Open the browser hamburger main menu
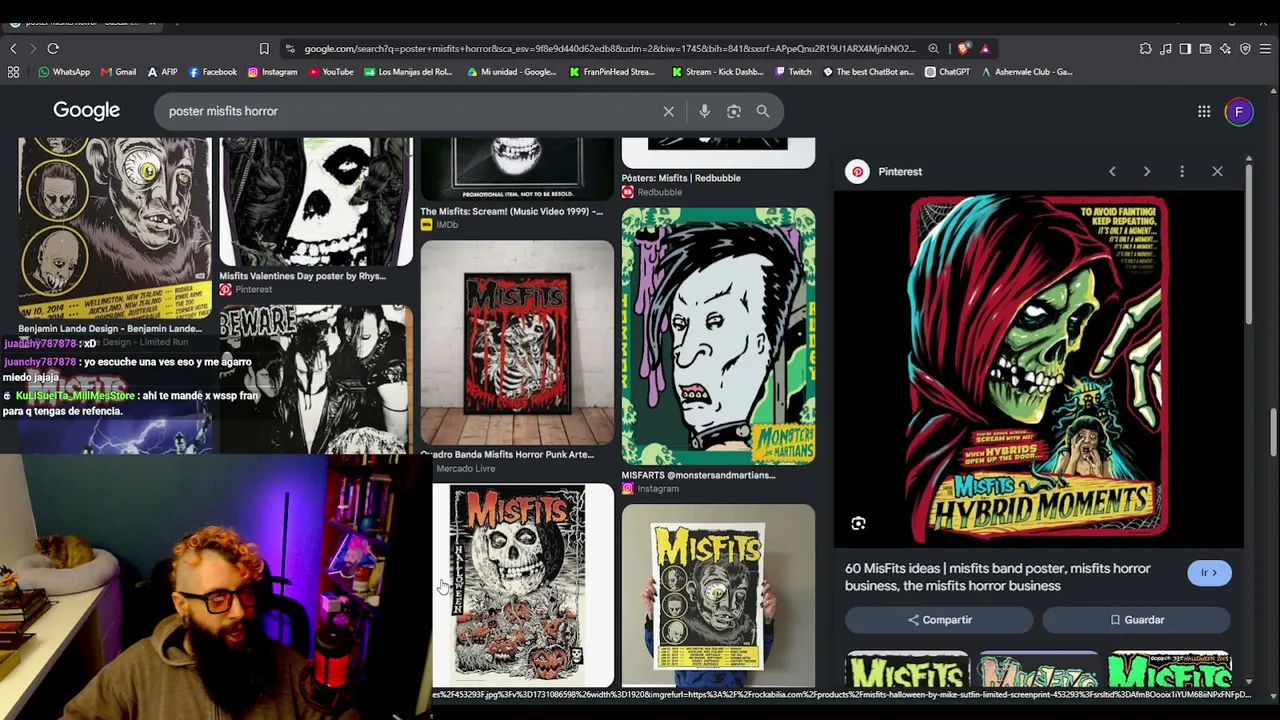 pos(1265,48)
